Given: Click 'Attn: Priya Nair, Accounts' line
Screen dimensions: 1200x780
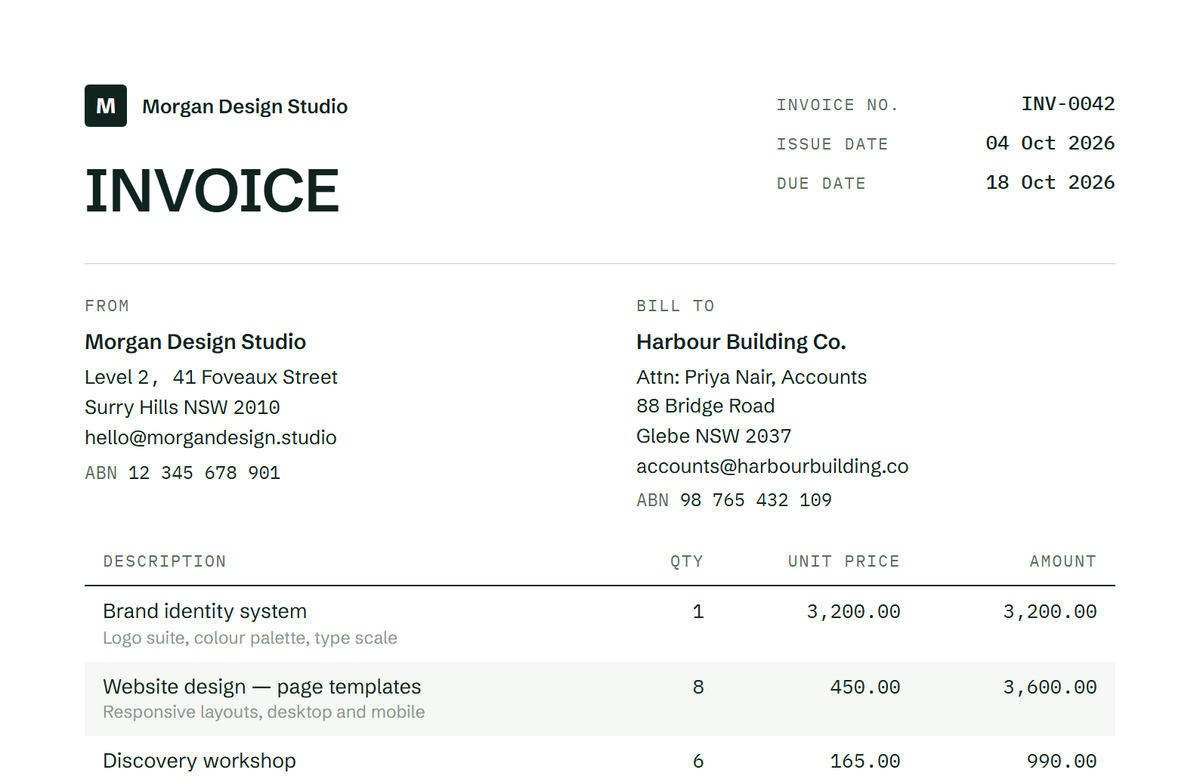Looking at the screenshot, I should [752, 377].
